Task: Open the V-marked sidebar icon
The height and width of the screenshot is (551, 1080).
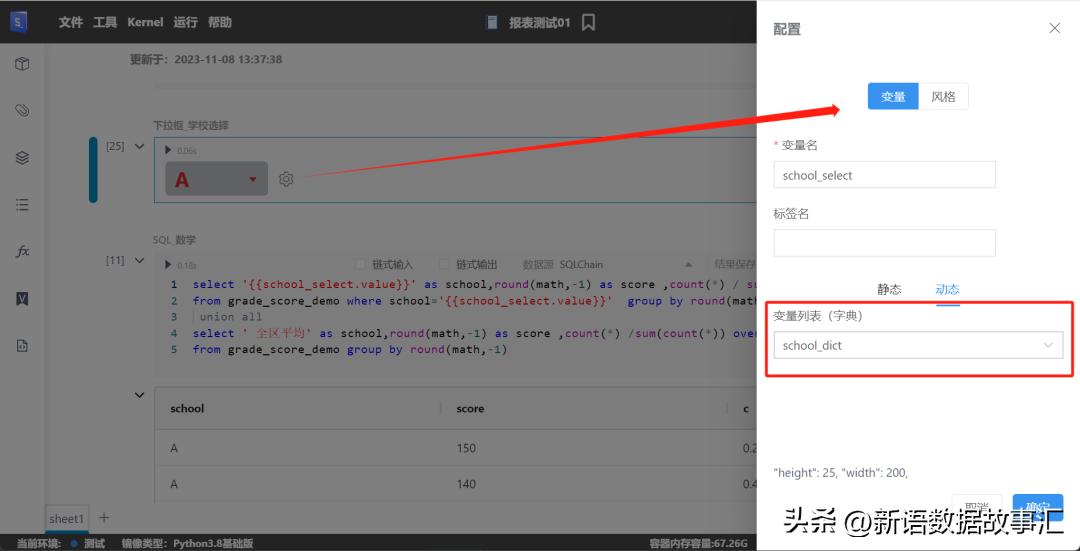Action: (22, 298)
